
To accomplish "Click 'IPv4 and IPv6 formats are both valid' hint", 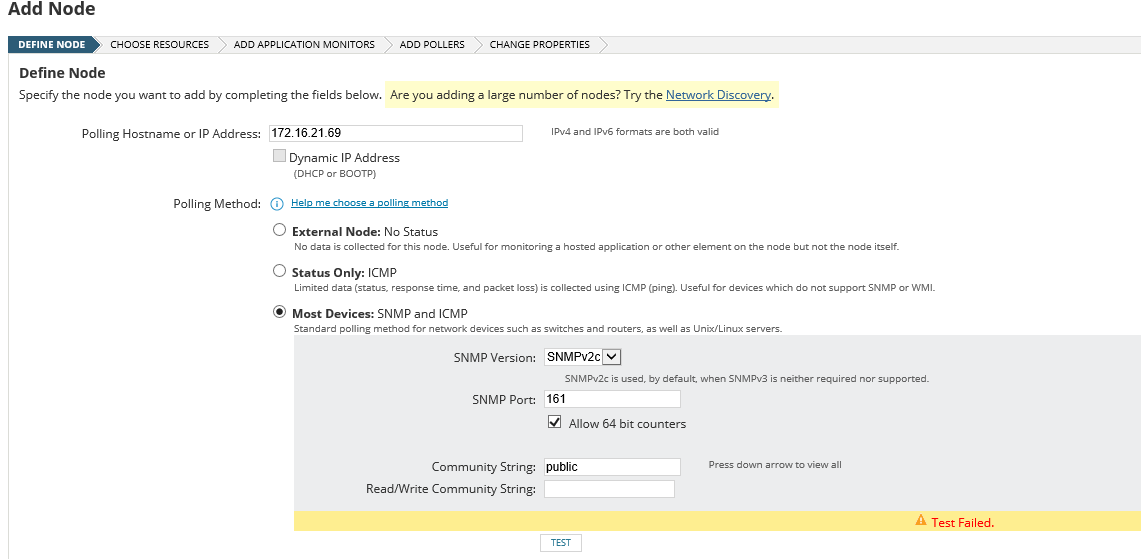I will pos(635,132).
